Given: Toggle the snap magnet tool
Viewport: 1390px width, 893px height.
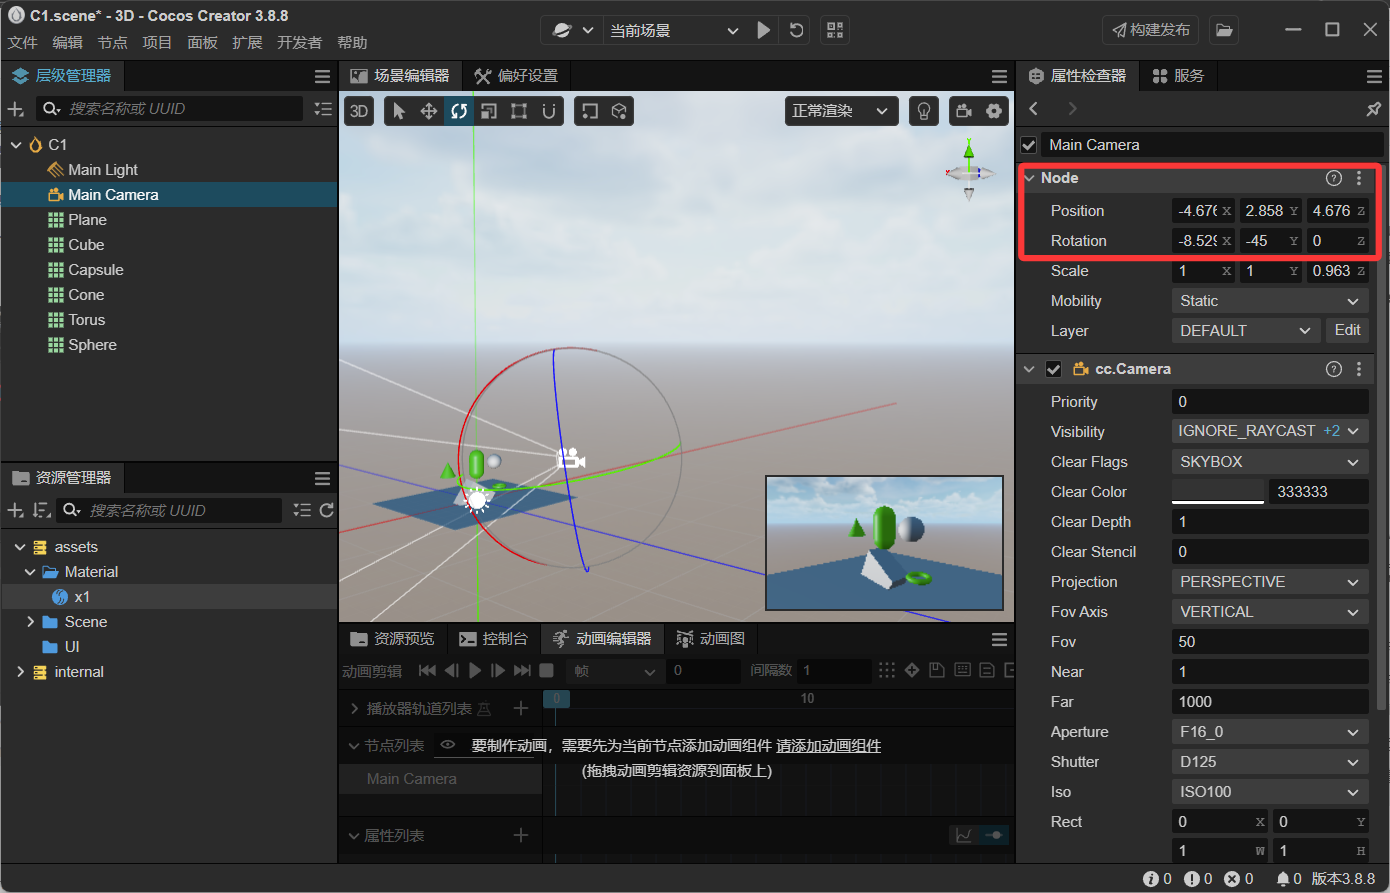Looking at the screenshot, I should pyautogui.click(x=549, y=111).
